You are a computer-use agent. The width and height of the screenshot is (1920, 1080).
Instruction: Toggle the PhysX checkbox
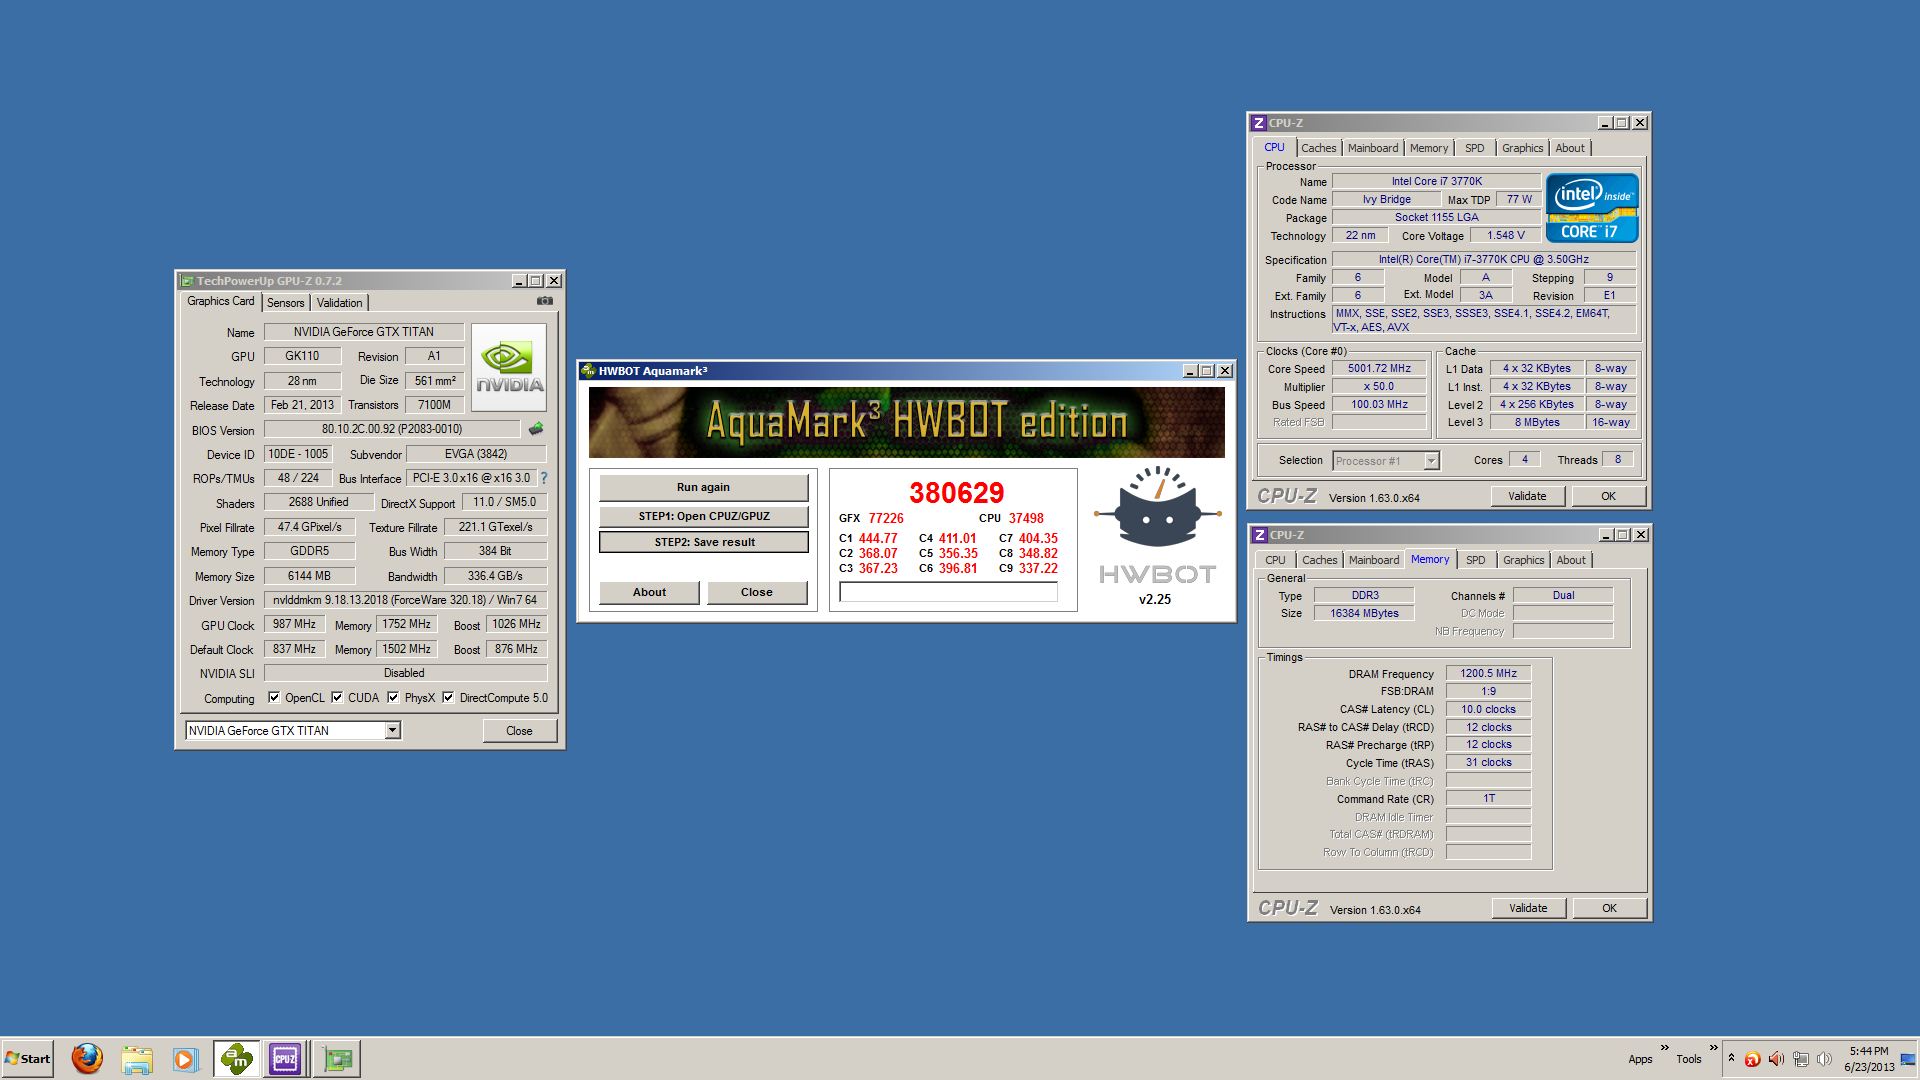point(393,698)
